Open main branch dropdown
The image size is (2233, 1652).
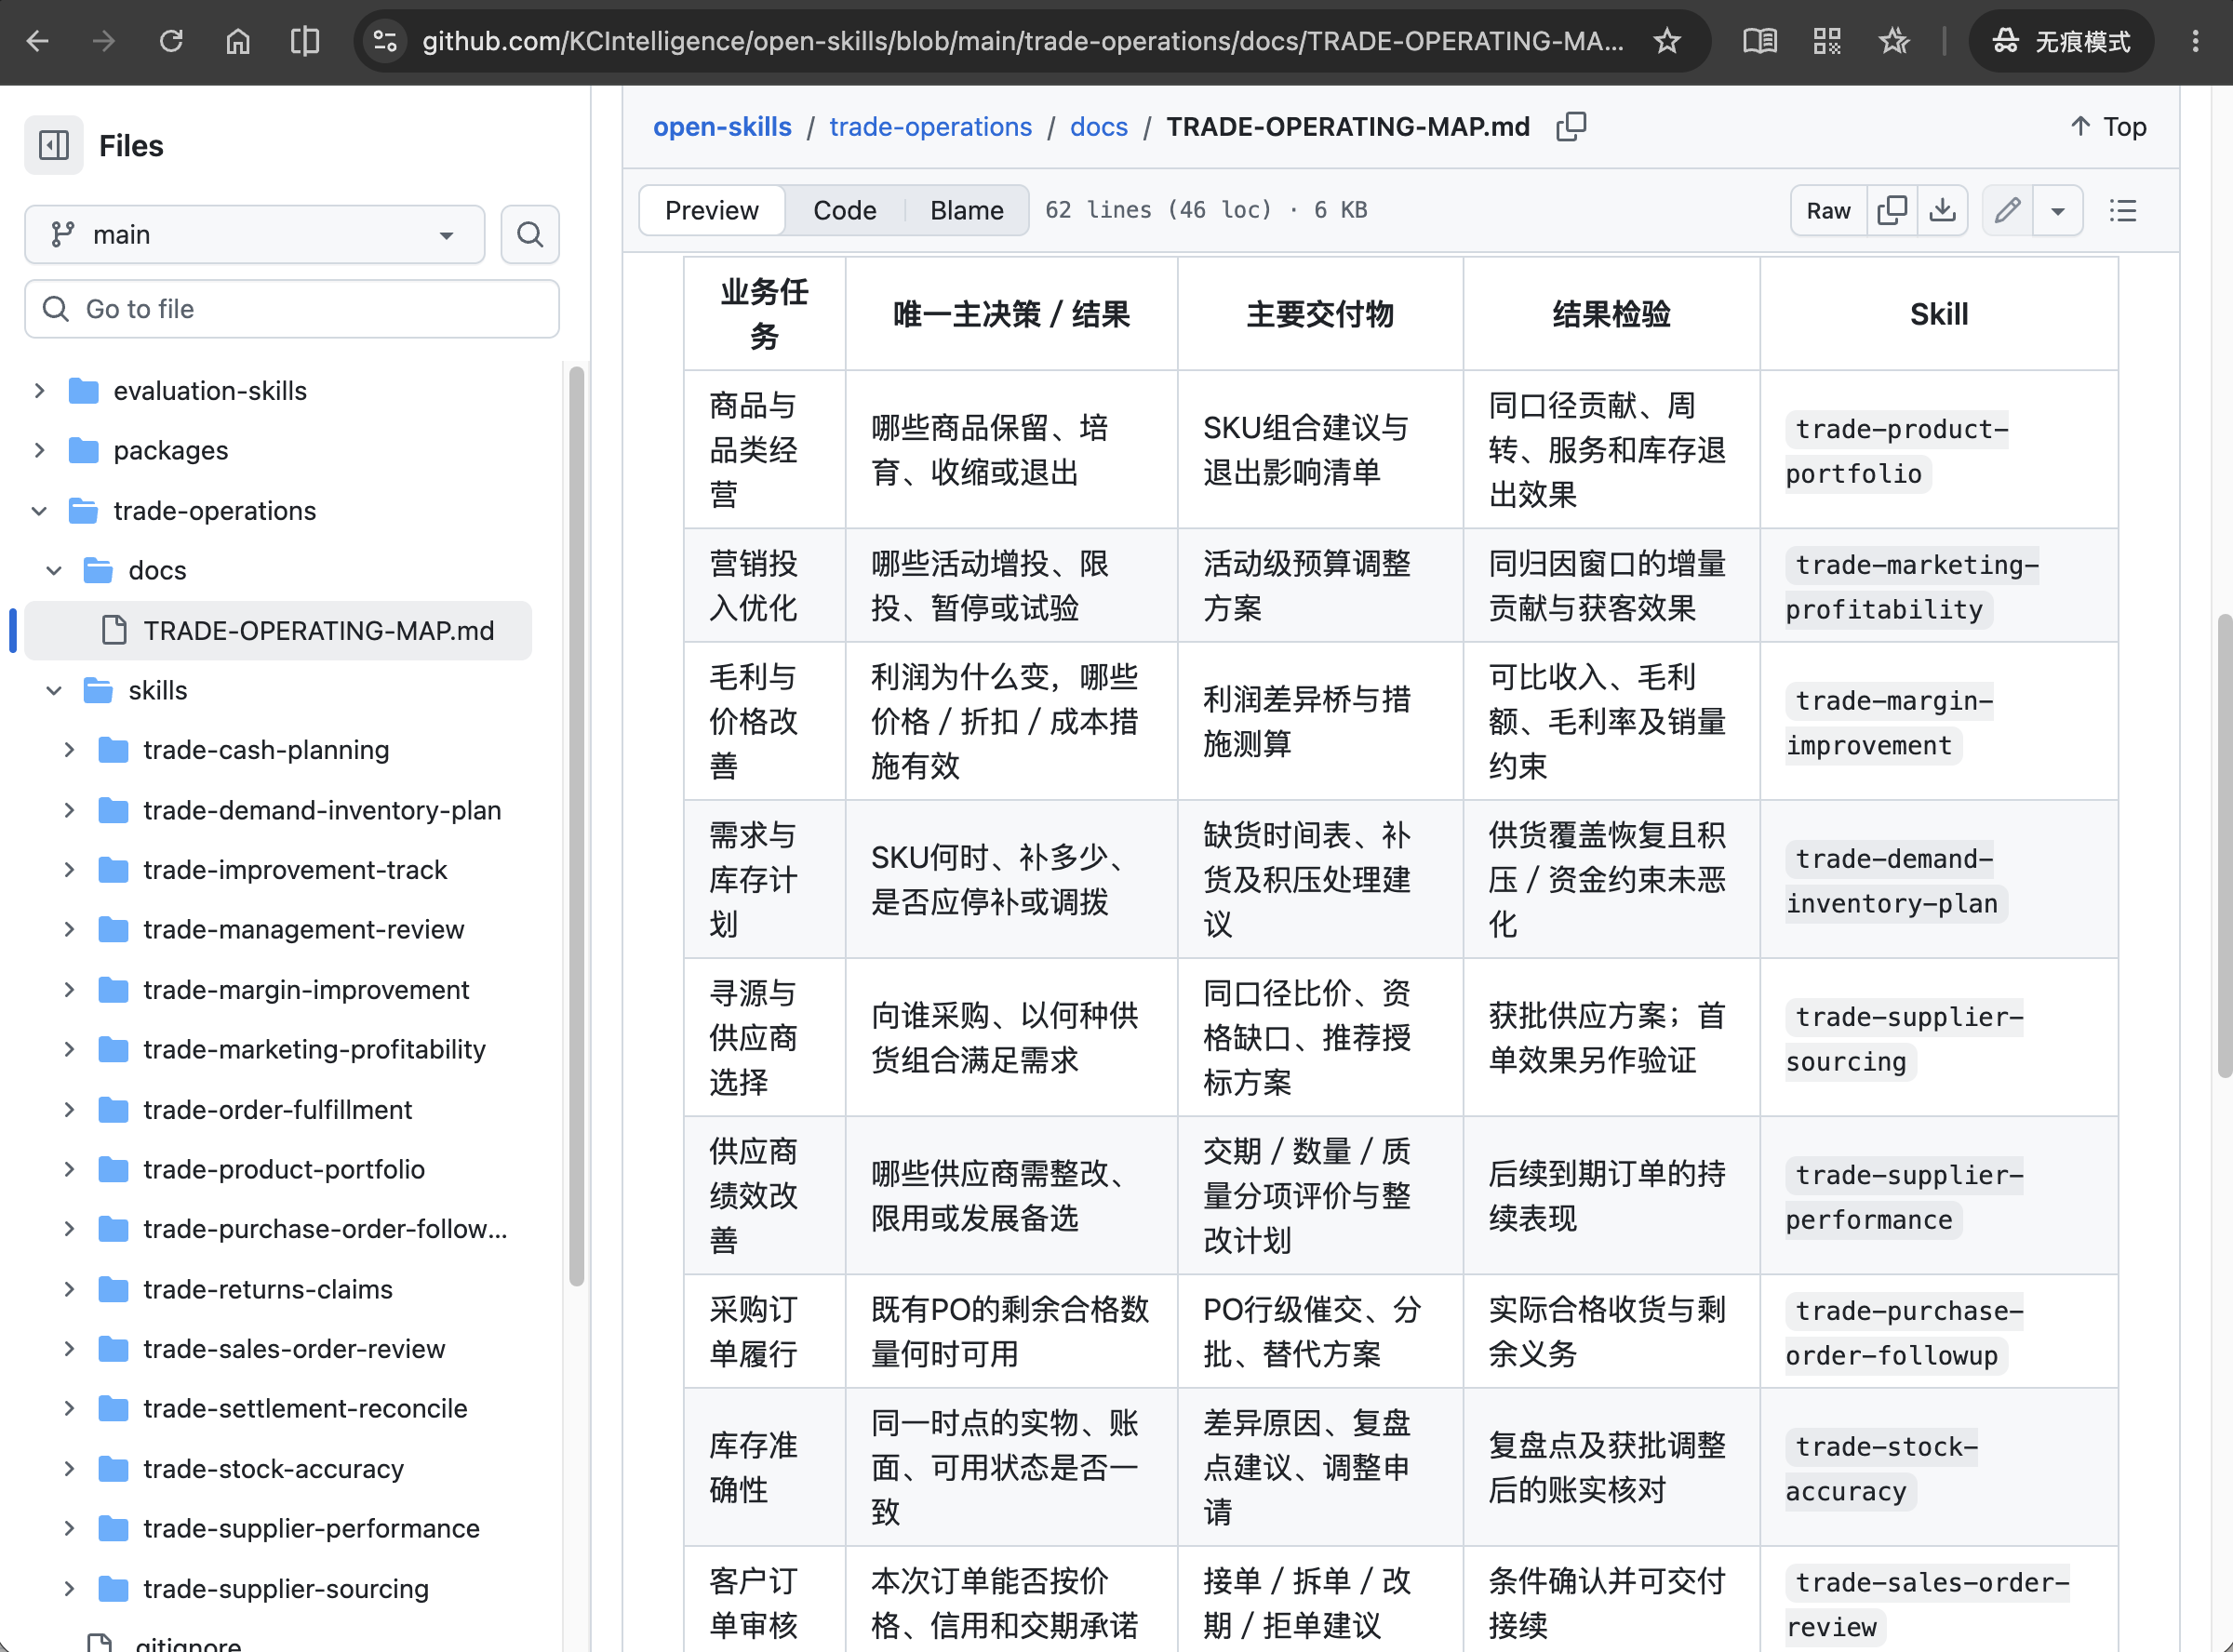tap(255, 235)
